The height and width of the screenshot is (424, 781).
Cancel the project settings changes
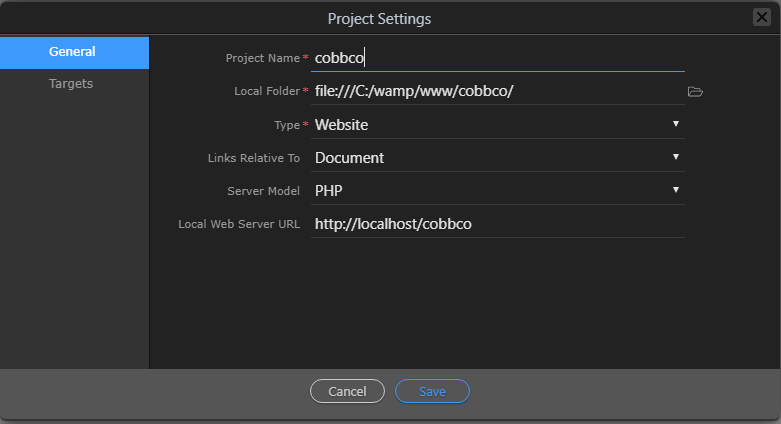coord(347,391)
